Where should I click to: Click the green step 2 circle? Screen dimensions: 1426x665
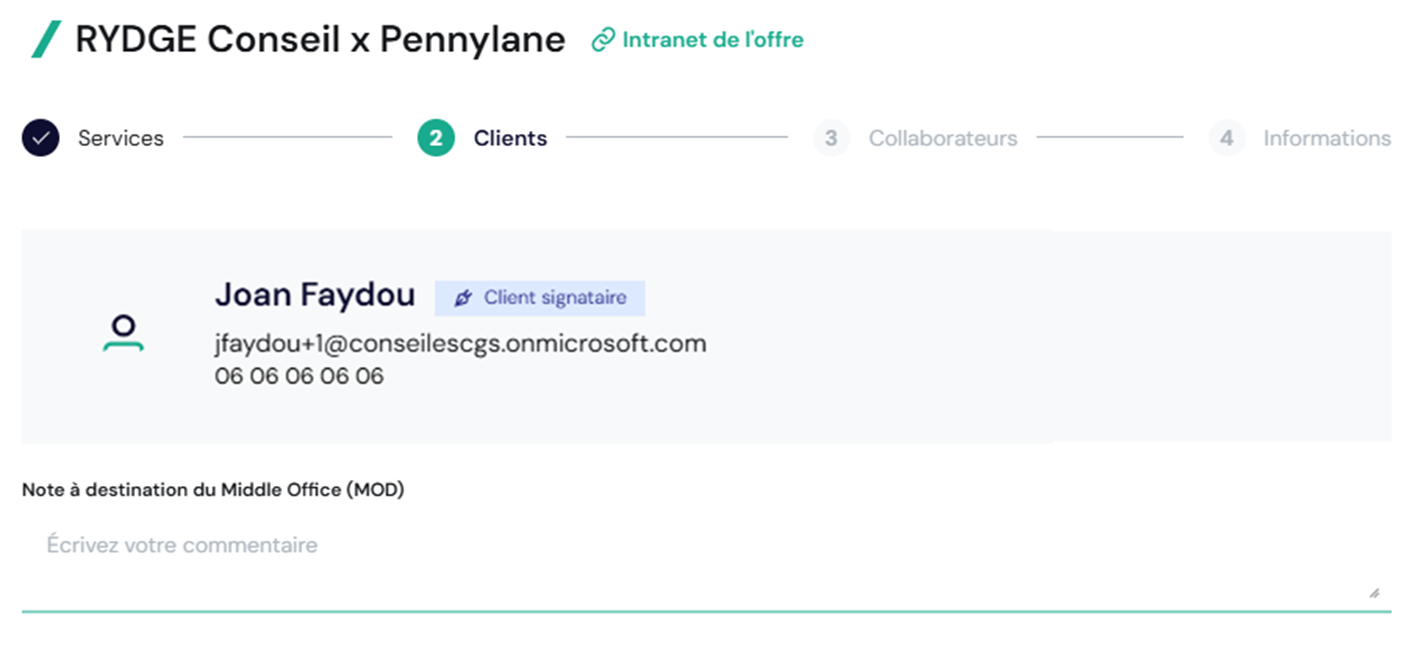tap(436, 138)
